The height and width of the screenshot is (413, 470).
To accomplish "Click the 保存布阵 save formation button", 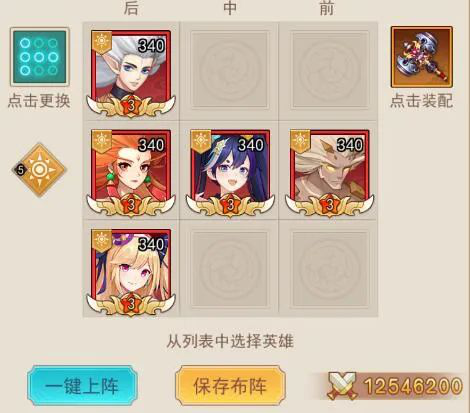I will point(230,386).
